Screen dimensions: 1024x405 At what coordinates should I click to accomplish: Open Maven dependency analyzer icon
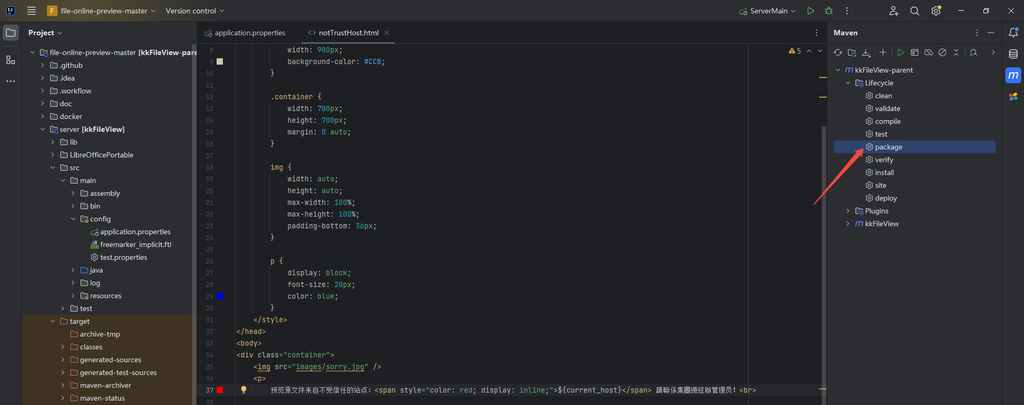click(x=974, y=52)
